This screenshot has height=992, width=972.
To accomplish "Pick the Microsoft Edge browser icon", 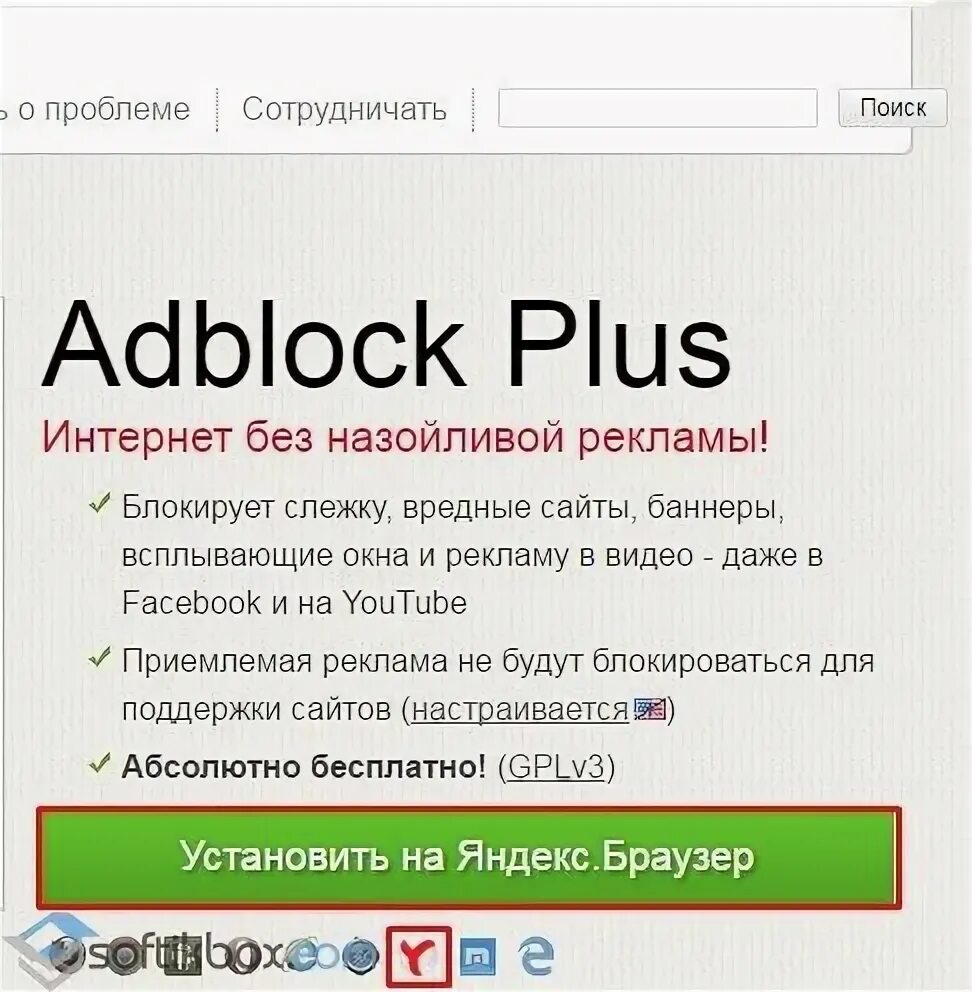I will click(x=537, y=956).
